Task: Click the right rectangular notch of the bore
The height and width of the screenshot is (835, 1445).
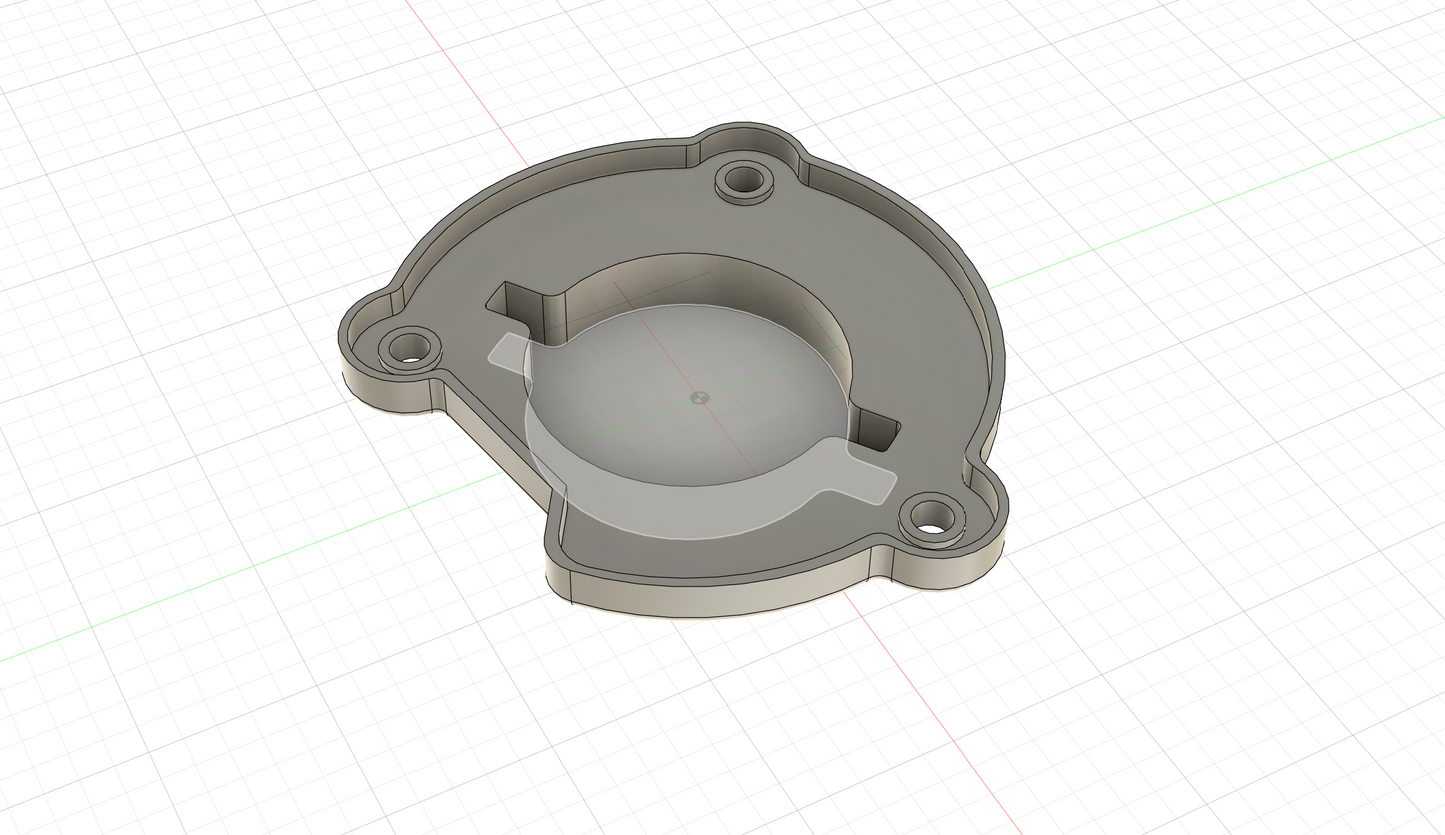Action: coord(880,430)
